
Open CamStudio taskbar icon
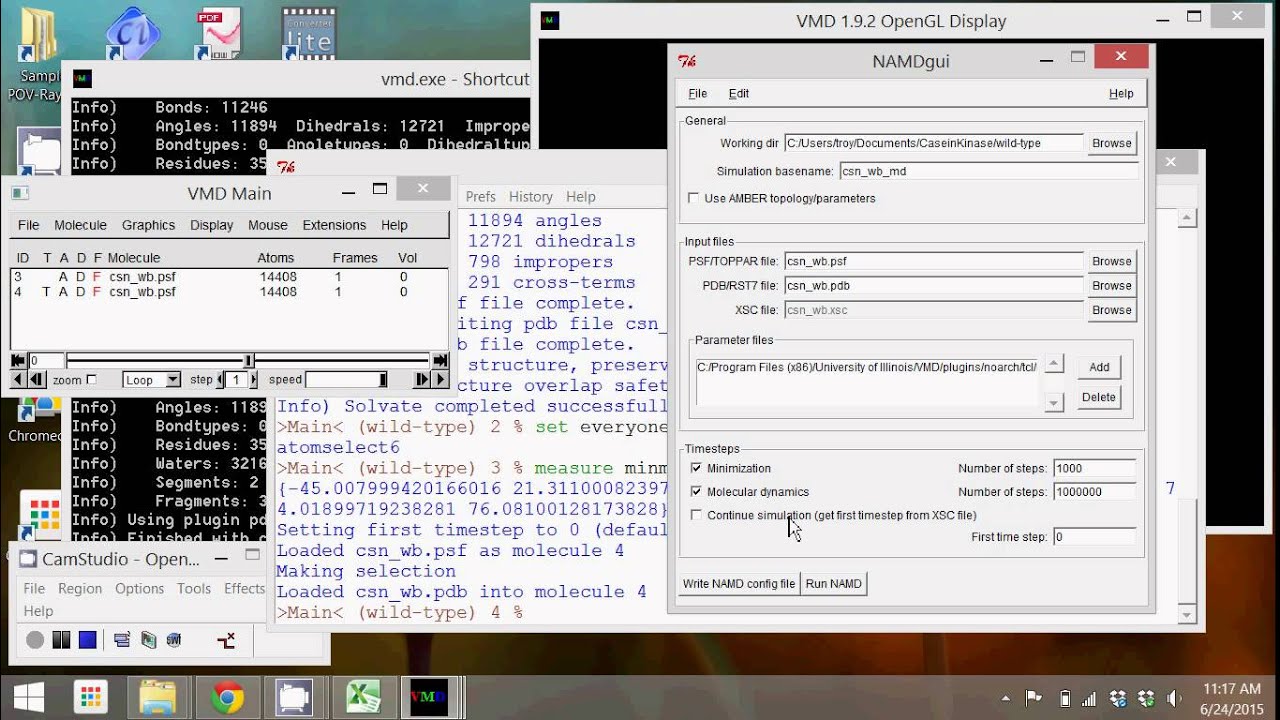[x=295, y=698]
